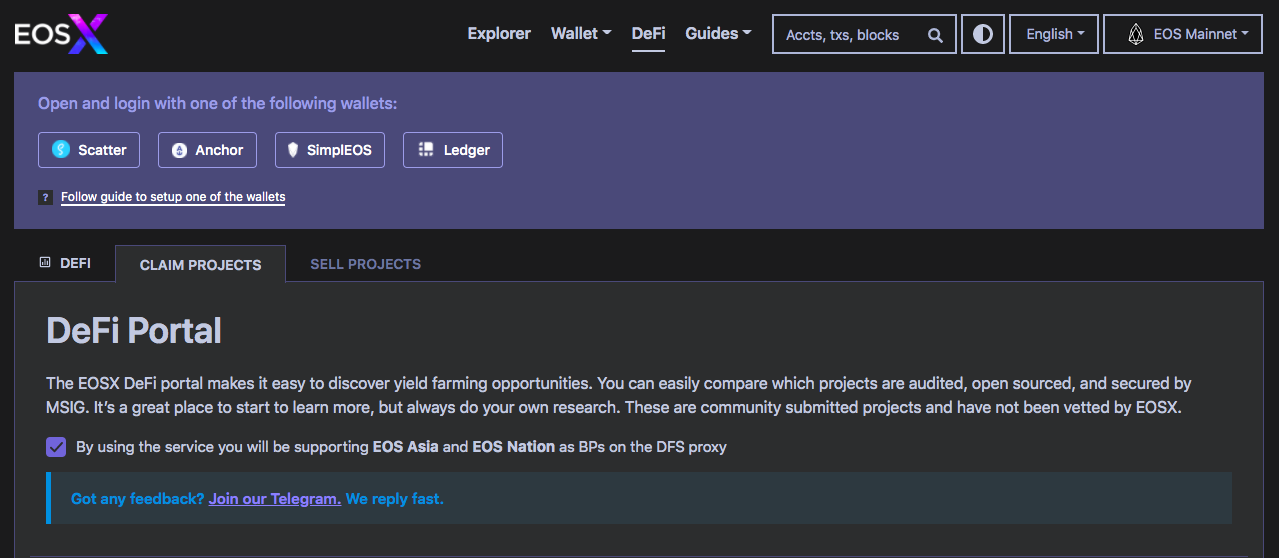Click the Ledger wallet icon
The image size is (1279, 558).
pos(425,149)
